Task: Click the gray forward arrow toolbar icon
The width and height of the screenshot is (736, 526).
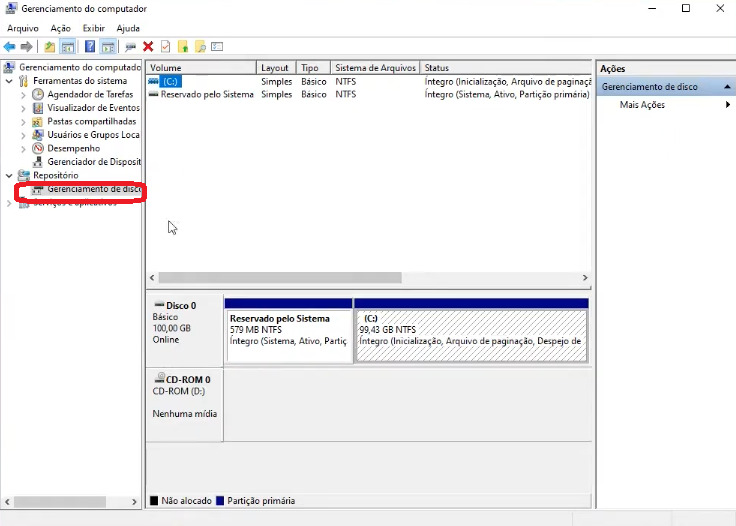Action: pyautogui.click(x=27, y=46)
